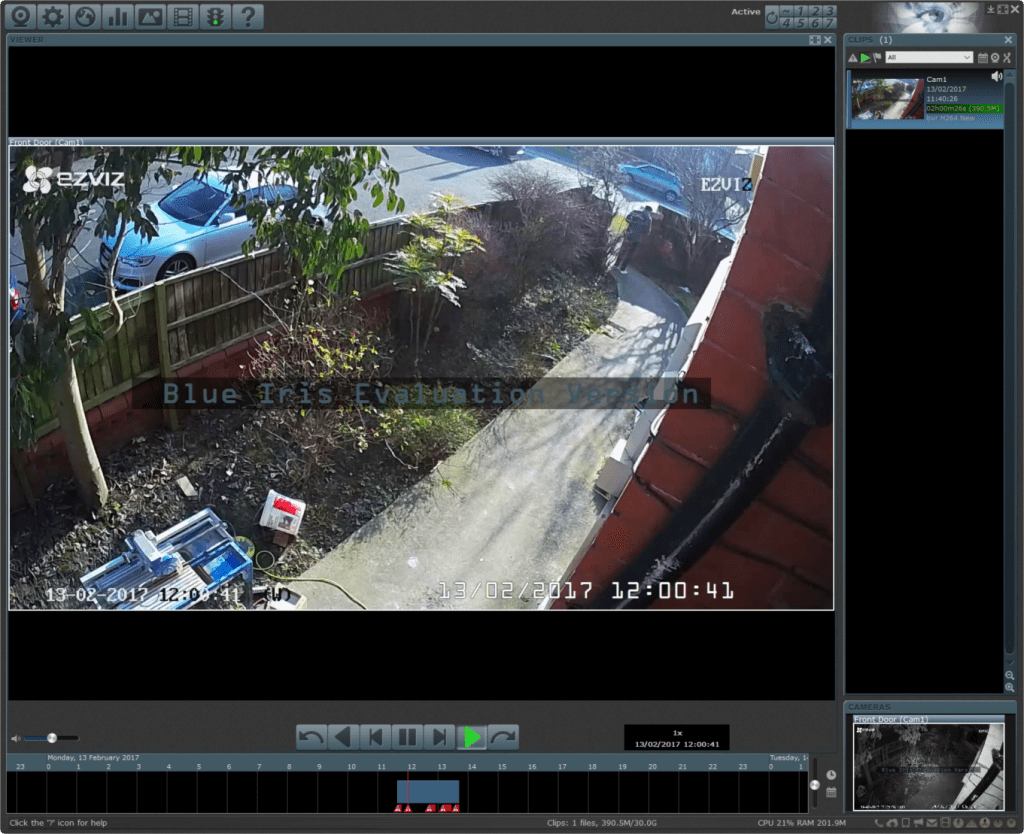Pause playback with the pause button
Screen dimensions: 1024x834
click(407, 737)
